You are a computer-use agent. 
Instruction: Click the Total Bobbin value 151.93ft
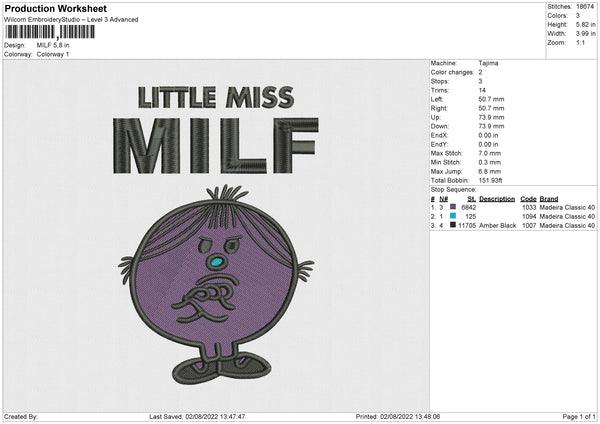point(490,180)
